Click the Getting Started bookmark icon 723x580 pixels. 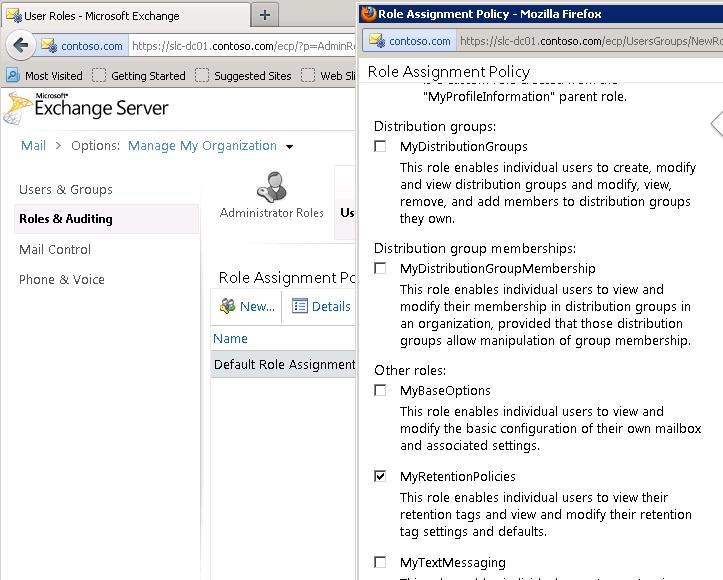pos(99,75)
